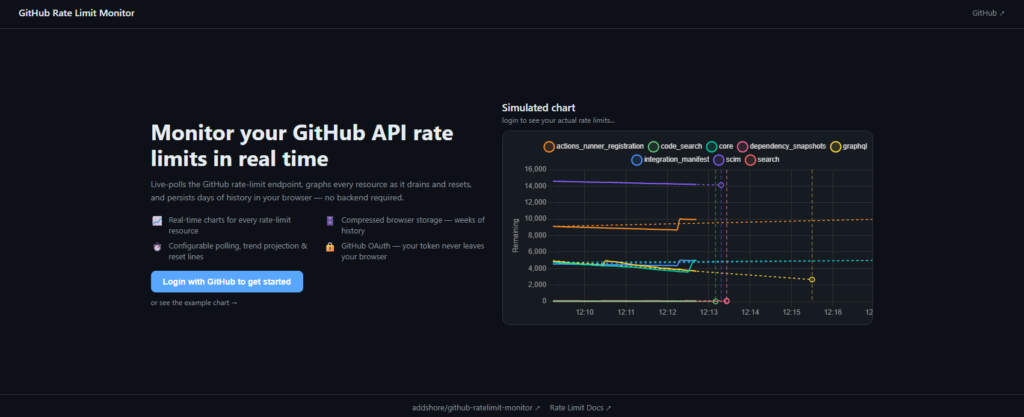Open the example chart link
1024x417 pixels.
point(194,302)
